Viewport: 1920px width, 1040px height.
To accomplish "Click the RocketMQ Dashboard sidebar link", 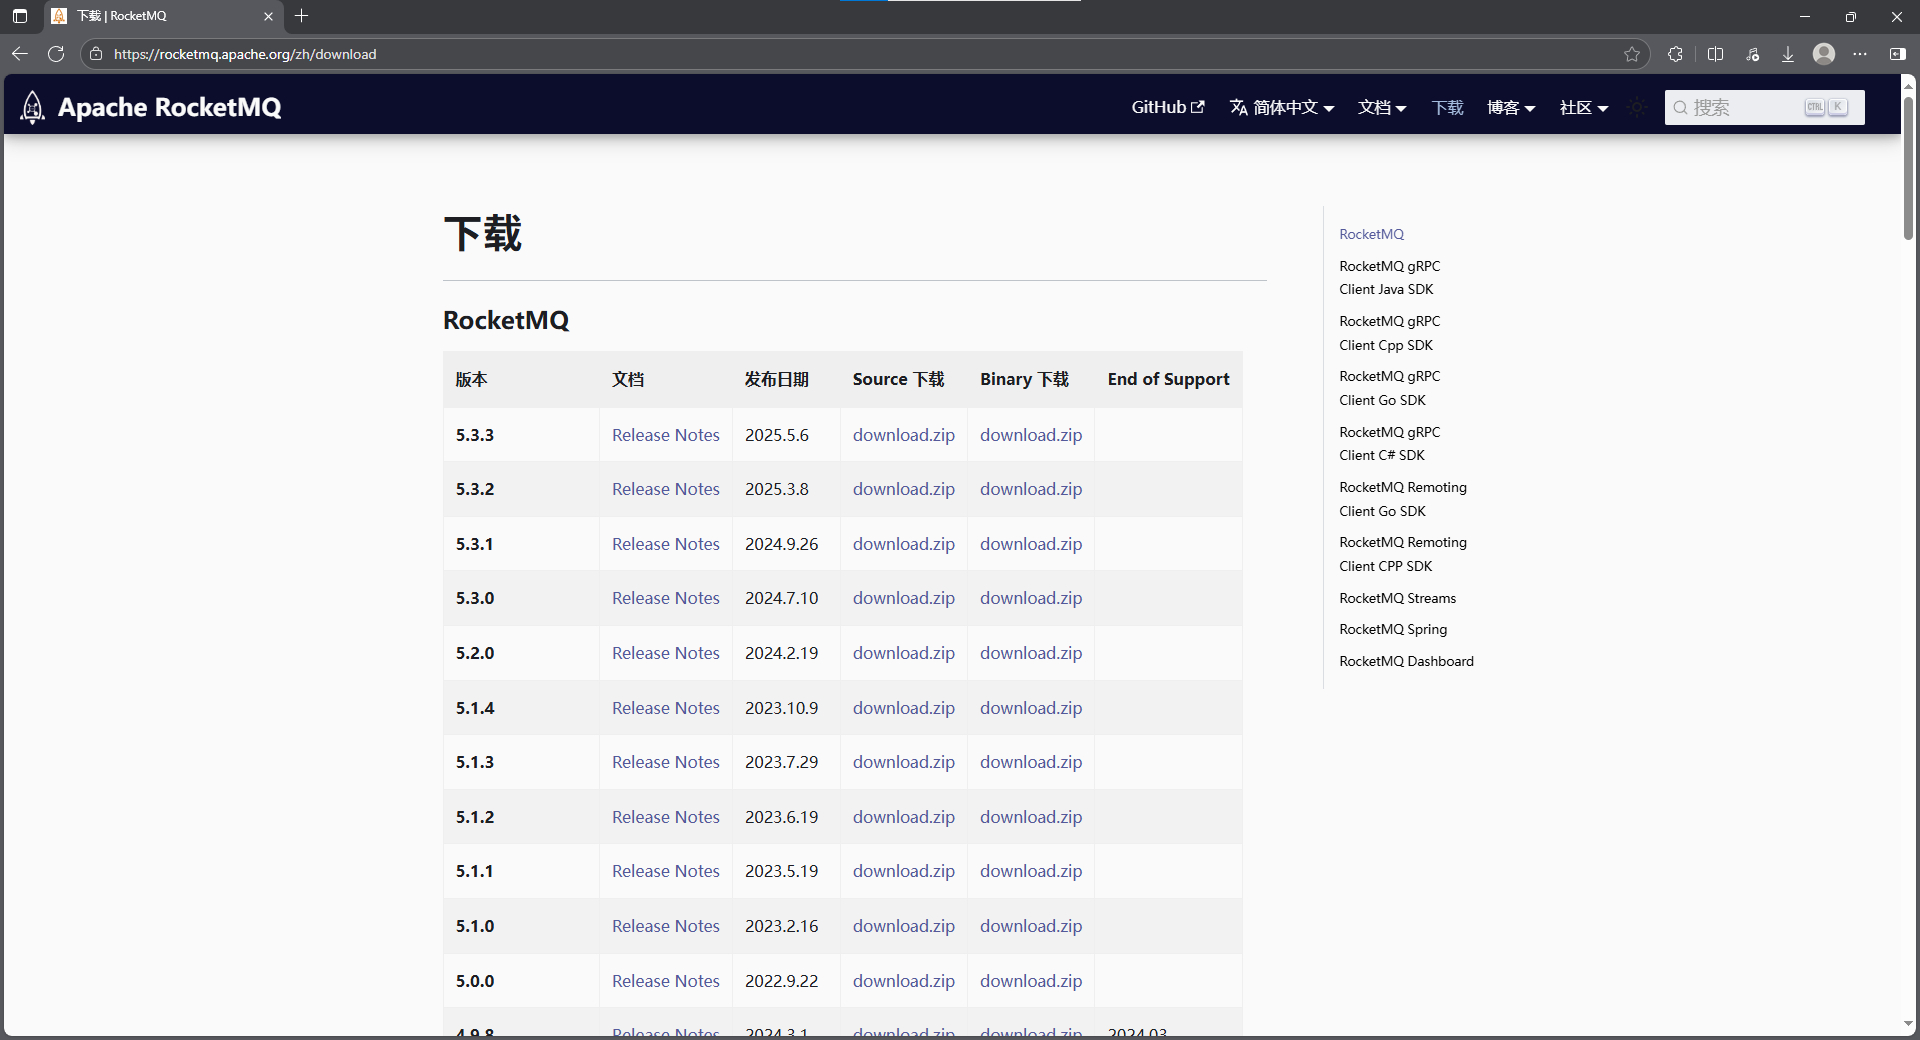I will point(1406,661).
